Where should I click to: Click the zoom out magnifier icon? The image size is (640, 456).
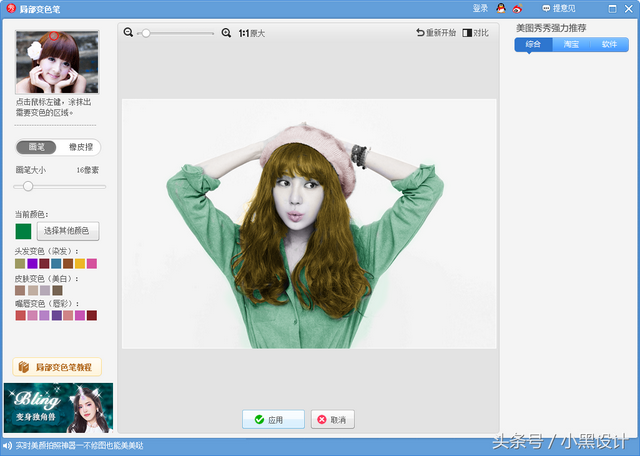coord(128,33)
